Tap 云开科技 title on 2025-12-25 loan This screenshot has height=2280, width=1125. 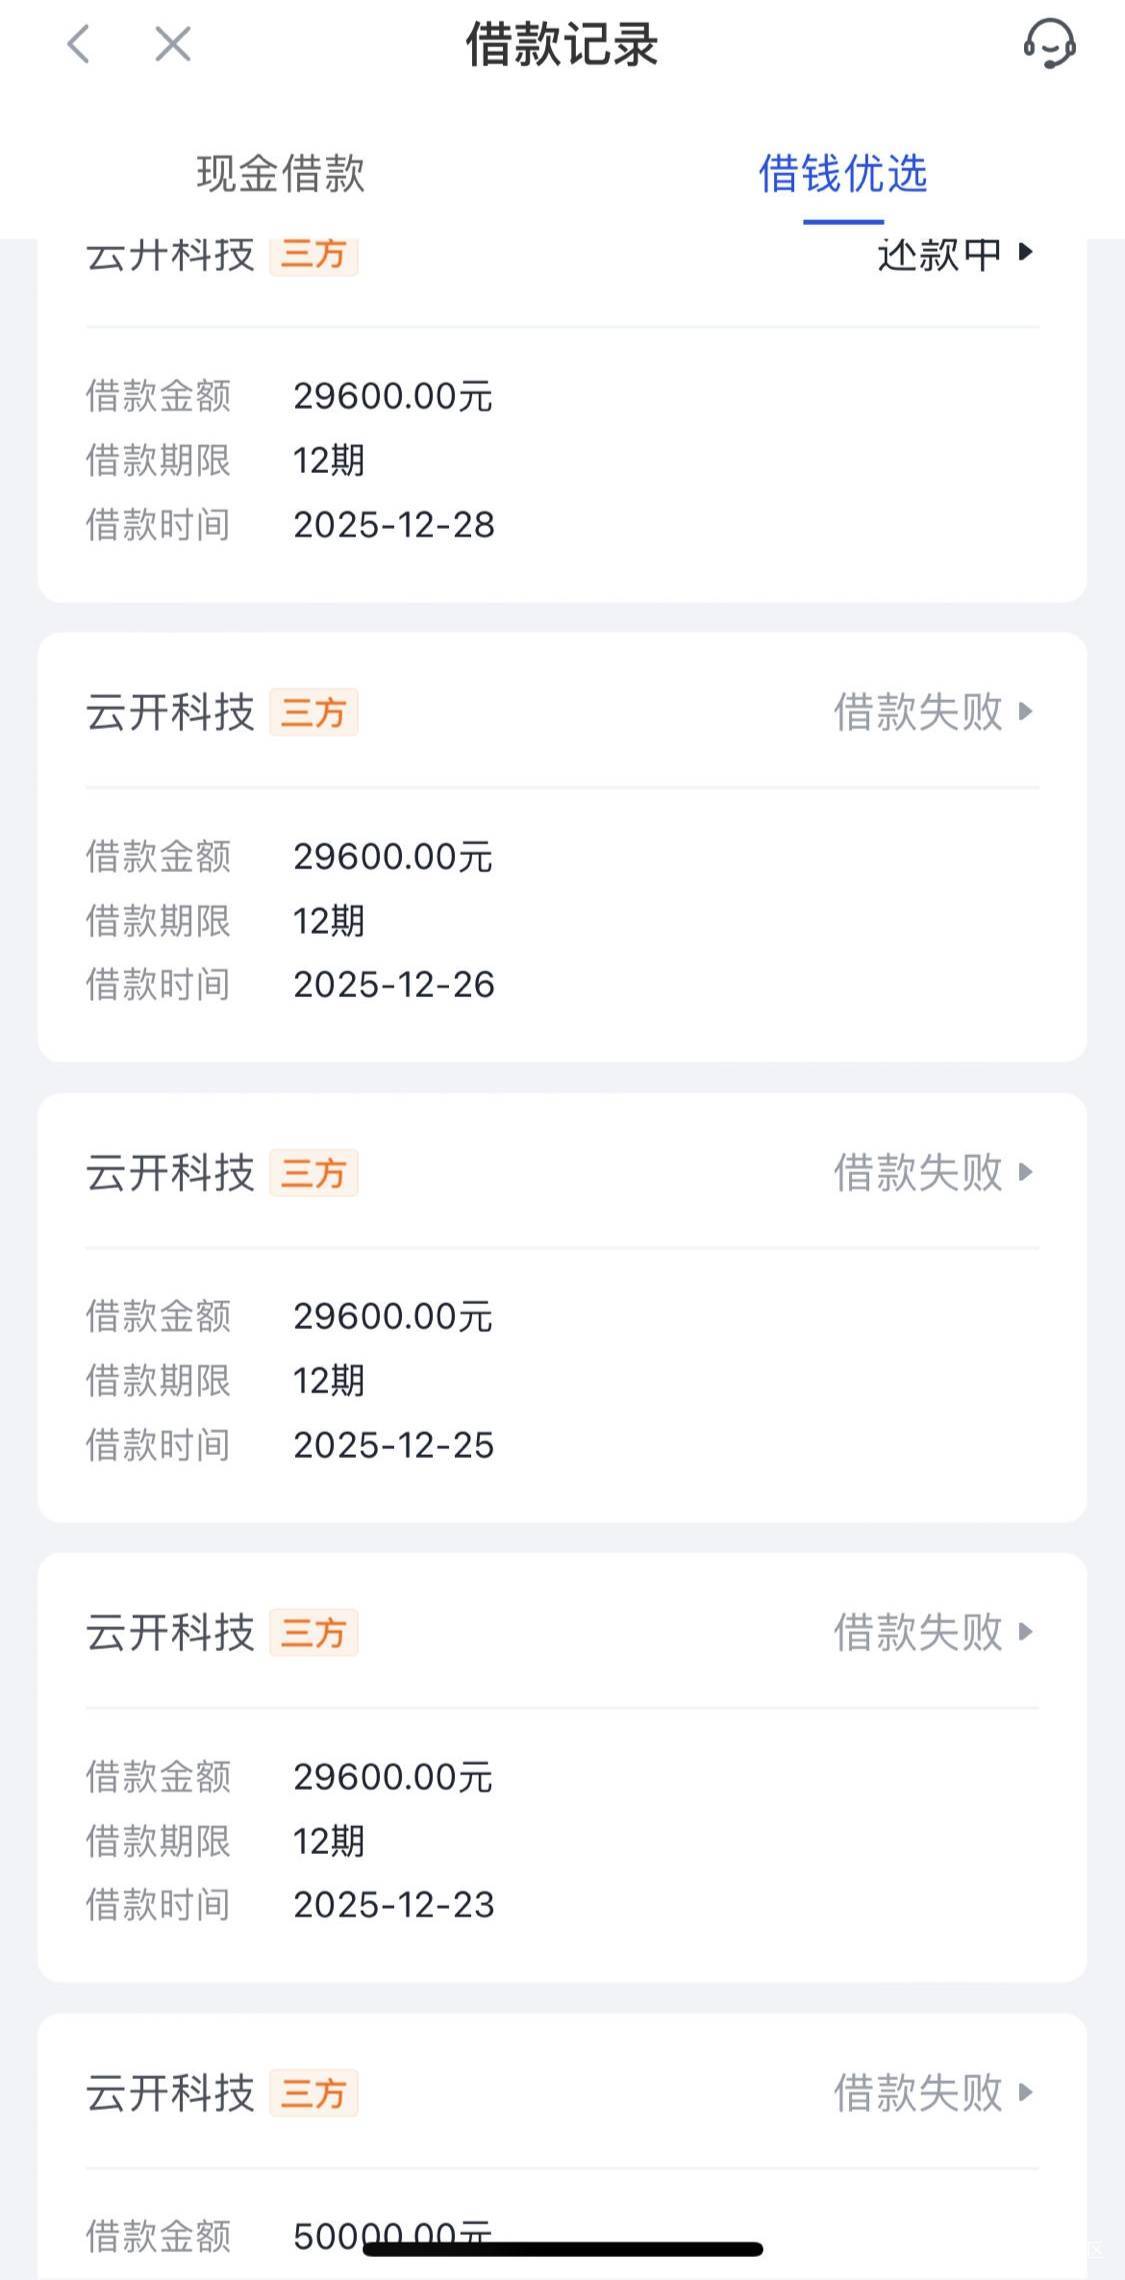tap(170, 1173)
